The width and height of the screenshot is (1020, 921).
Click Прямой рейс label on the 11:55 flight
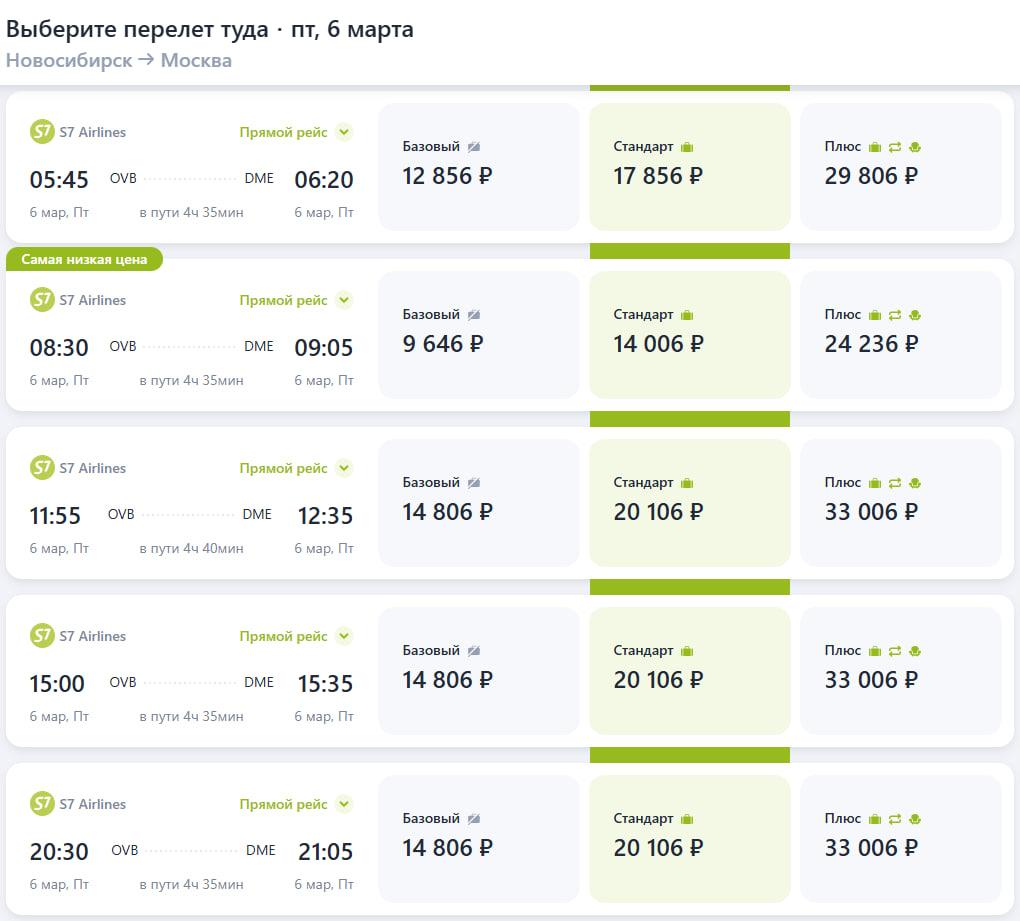[283, 468]
